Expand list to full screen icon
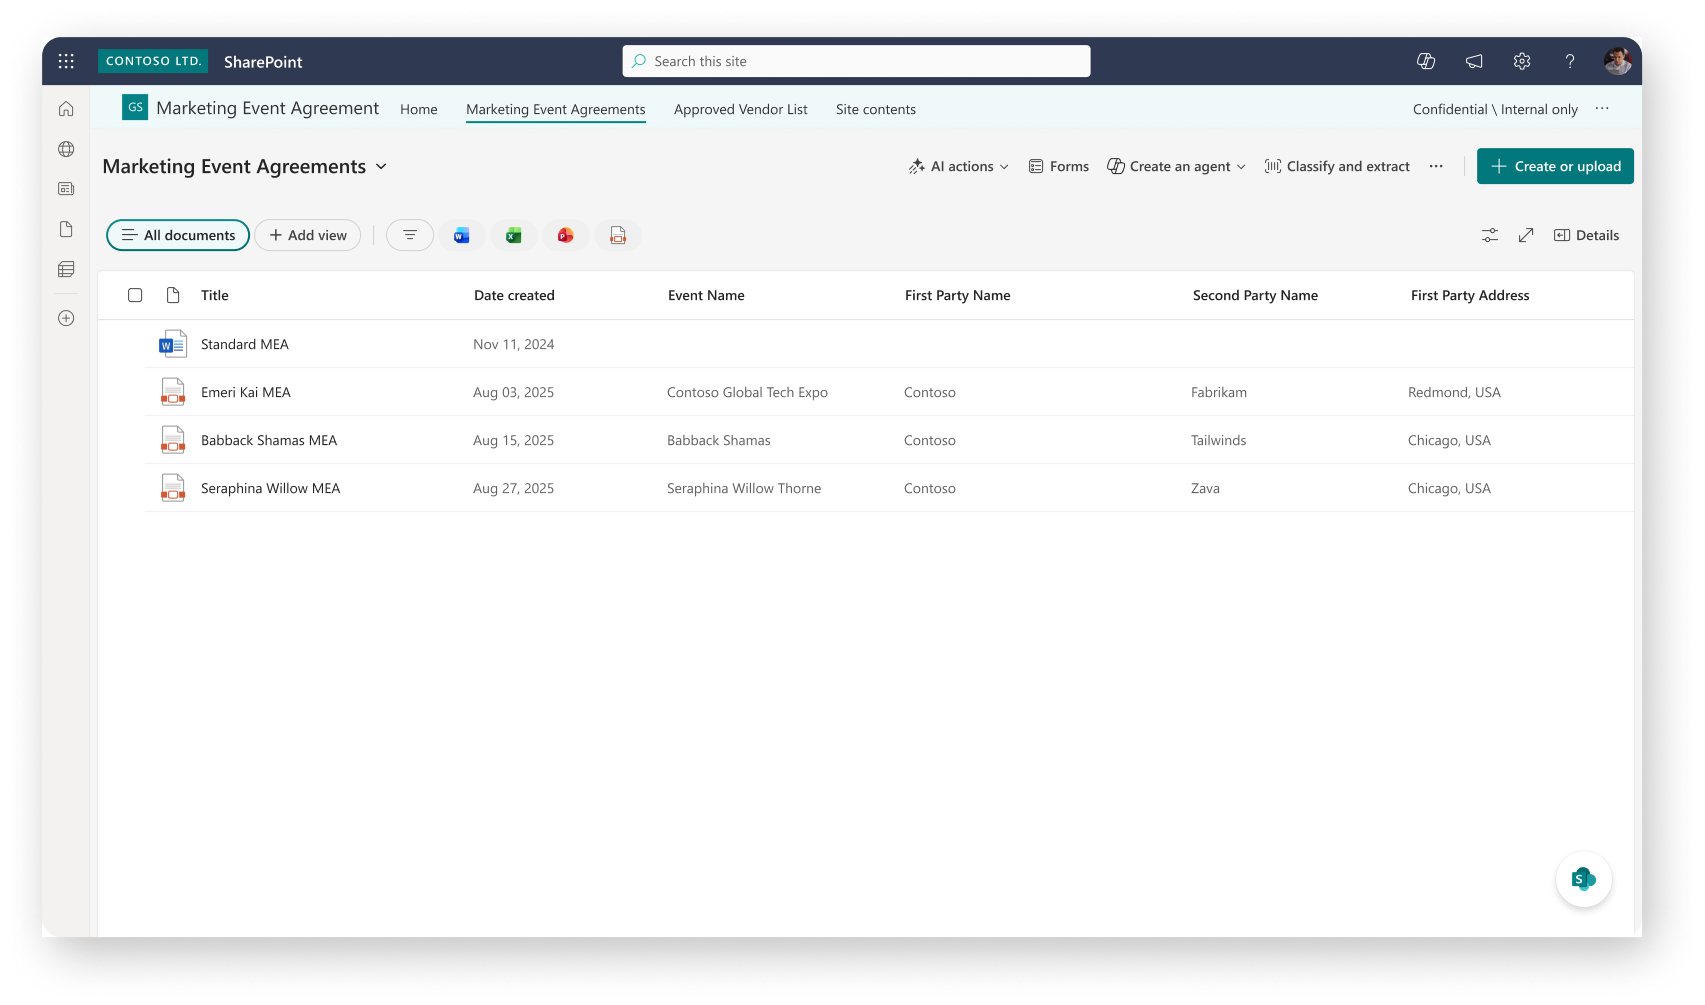Viewport: 1705px width, 1005px height. (1526, 235)
